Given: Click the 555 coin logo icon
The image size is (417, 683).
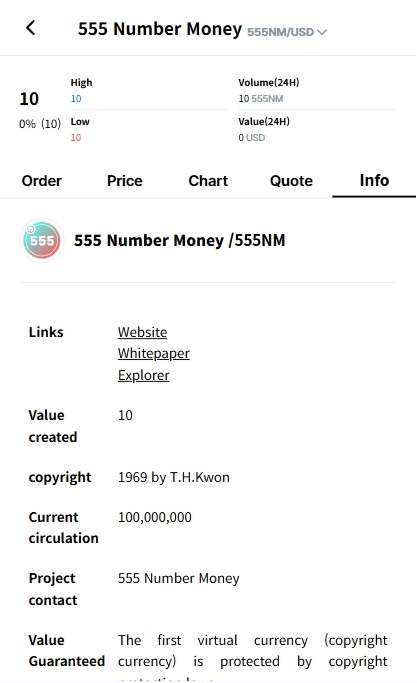Looking at the screenshot, I should [x=42, y=240].
